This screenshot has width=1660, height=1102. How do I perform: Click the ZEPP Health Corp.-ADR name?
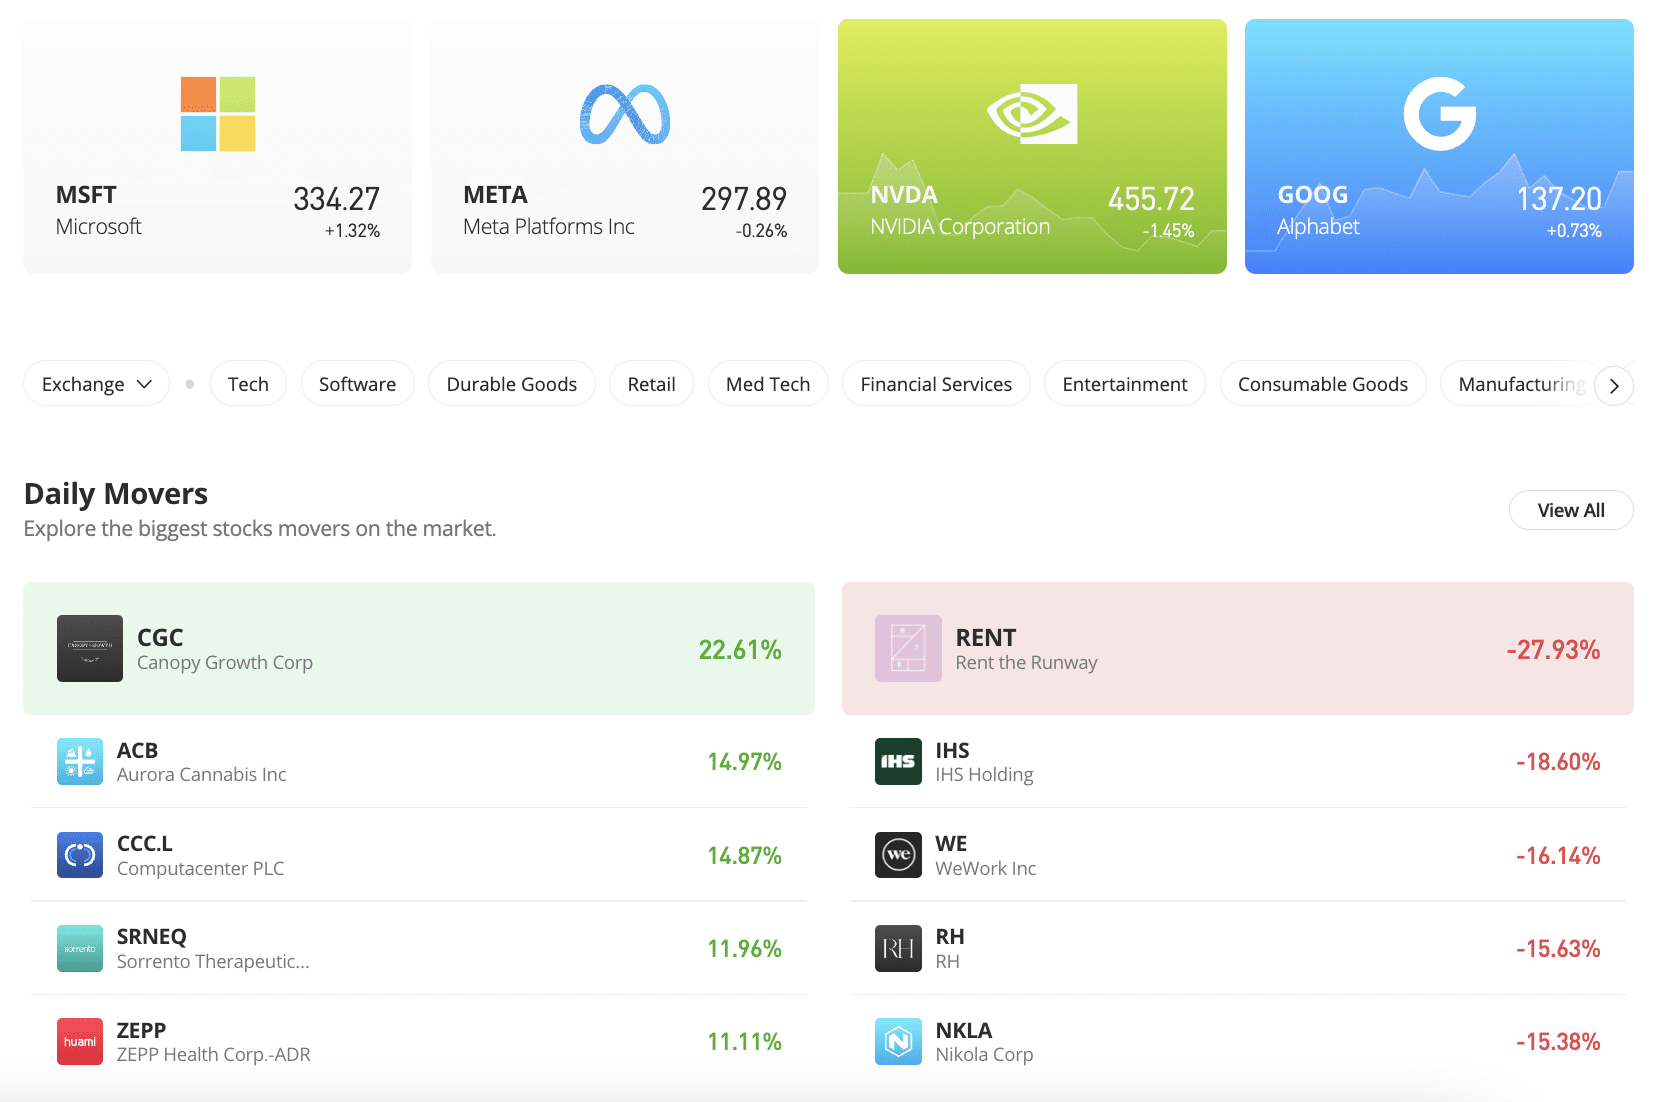(x=213, y=1054)
